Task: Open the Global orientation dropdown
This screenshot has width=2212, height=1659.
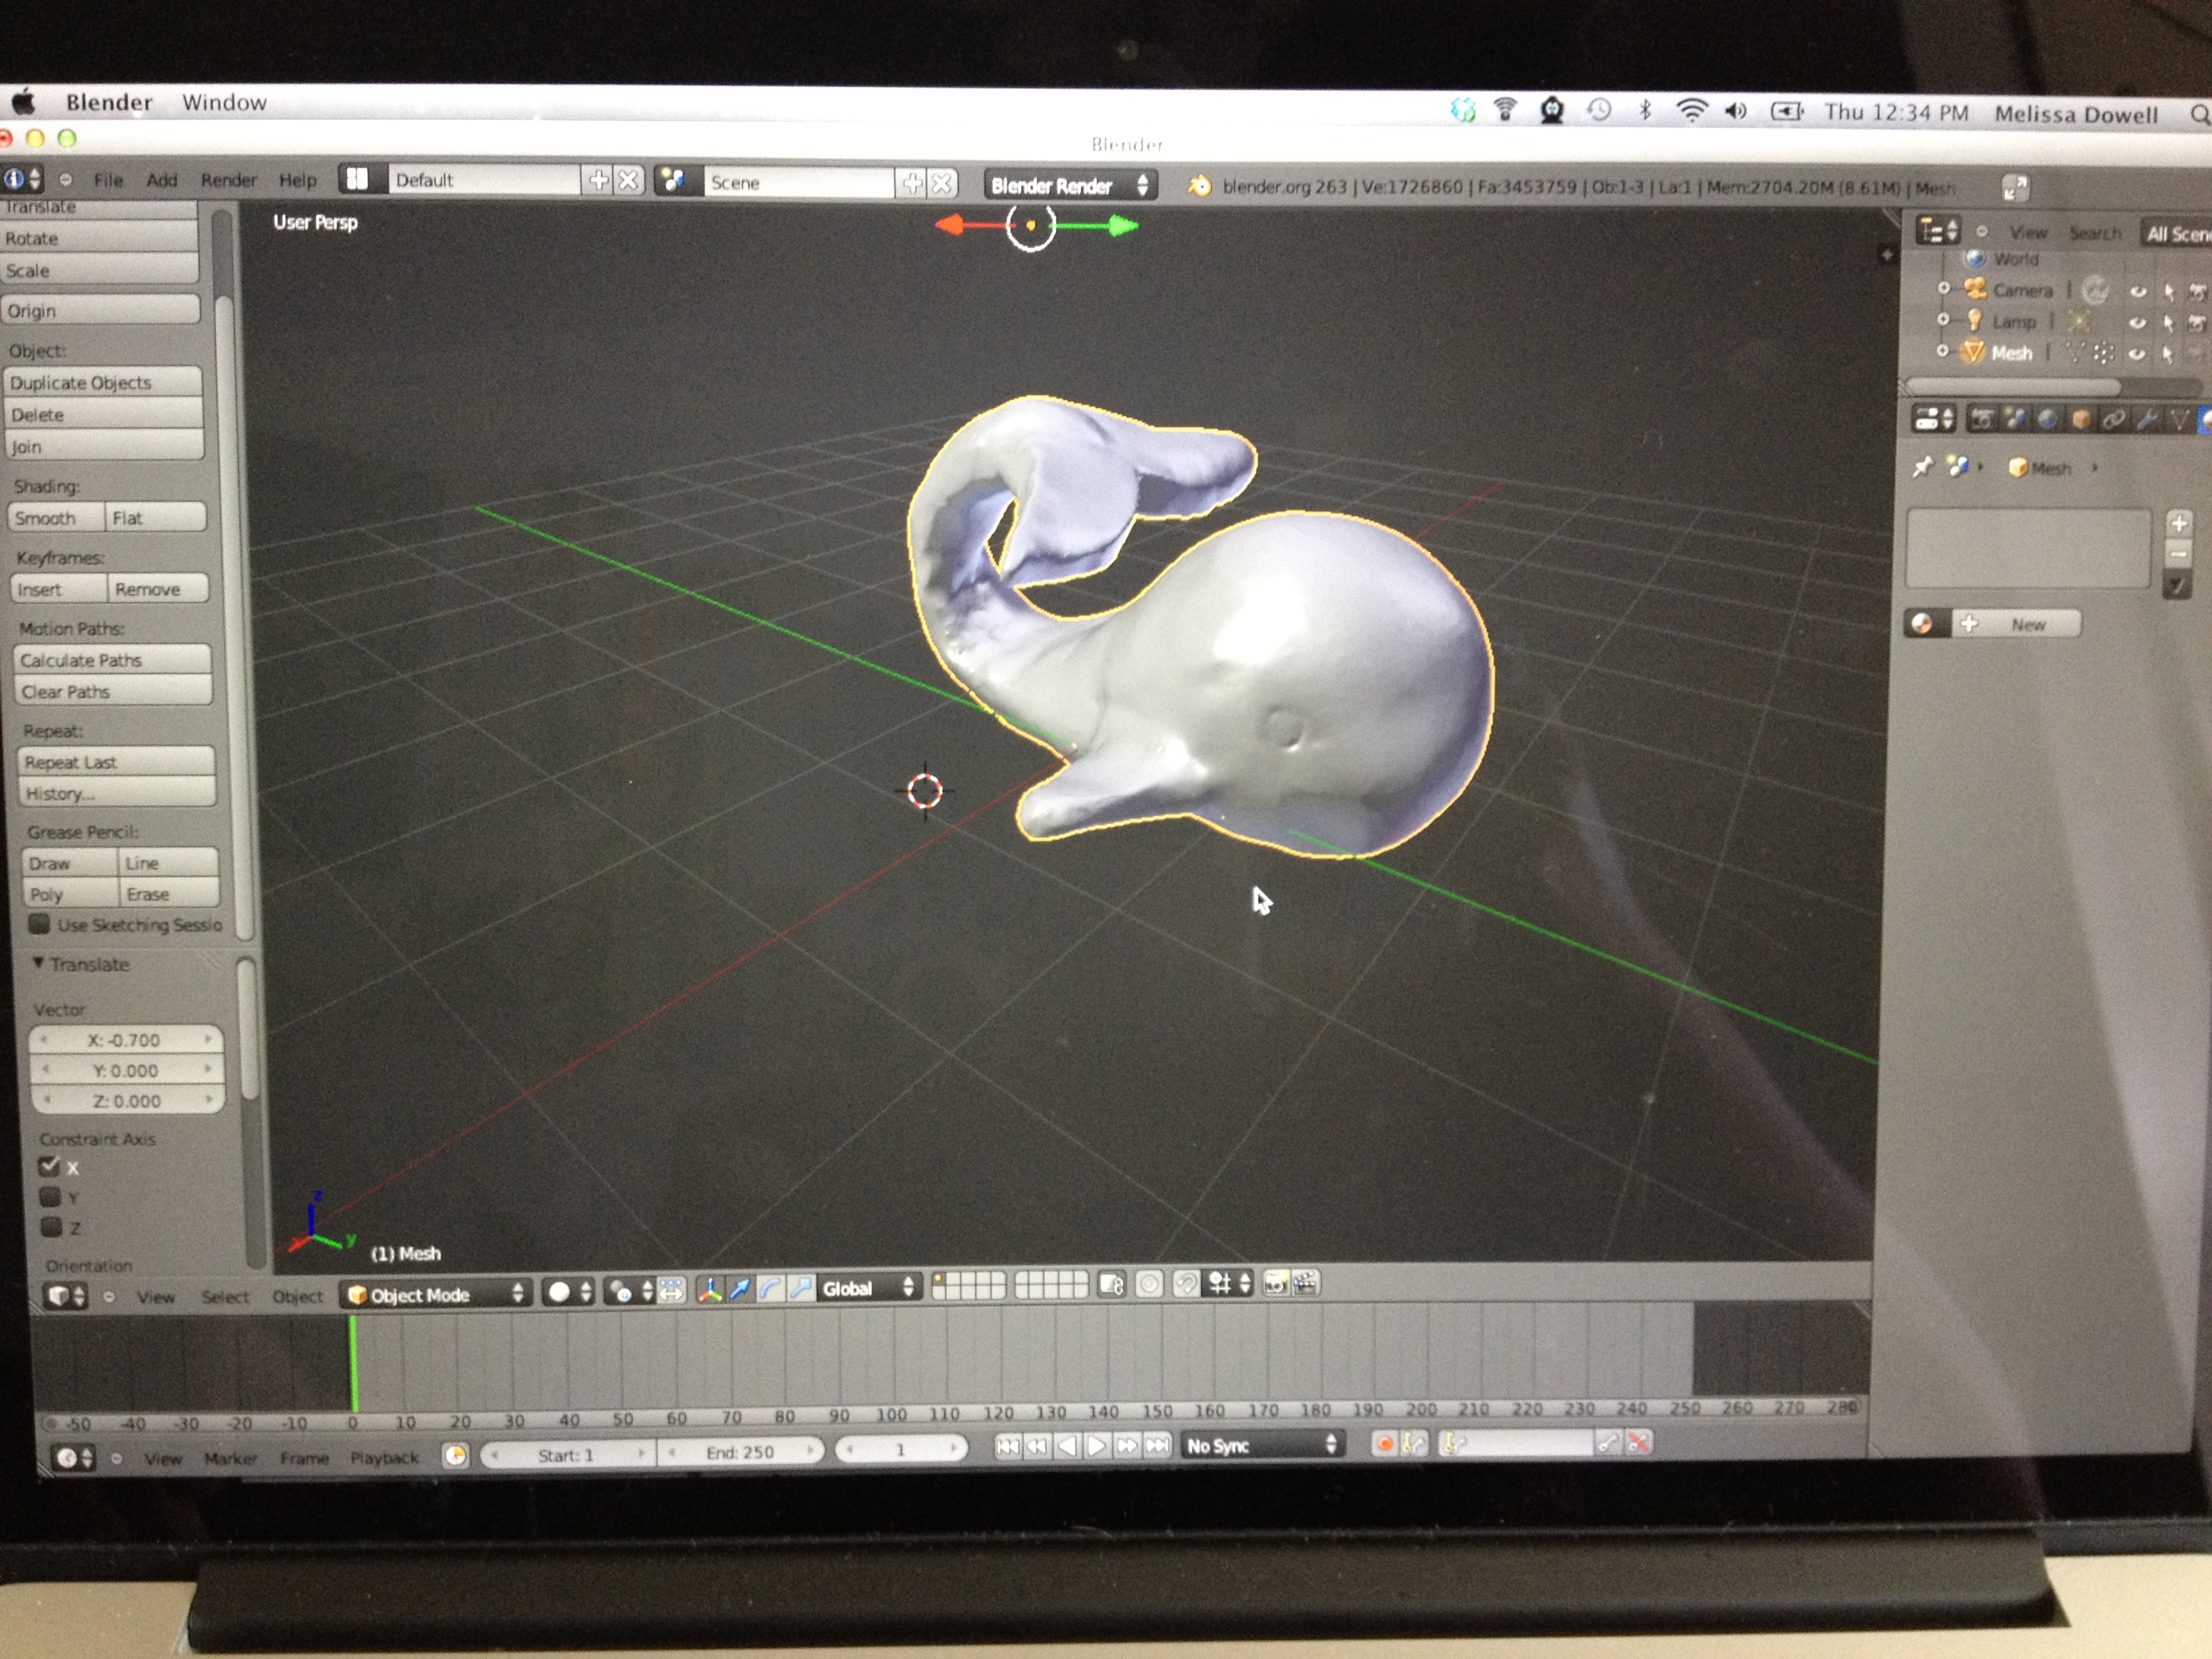Action: [867, 1288]
